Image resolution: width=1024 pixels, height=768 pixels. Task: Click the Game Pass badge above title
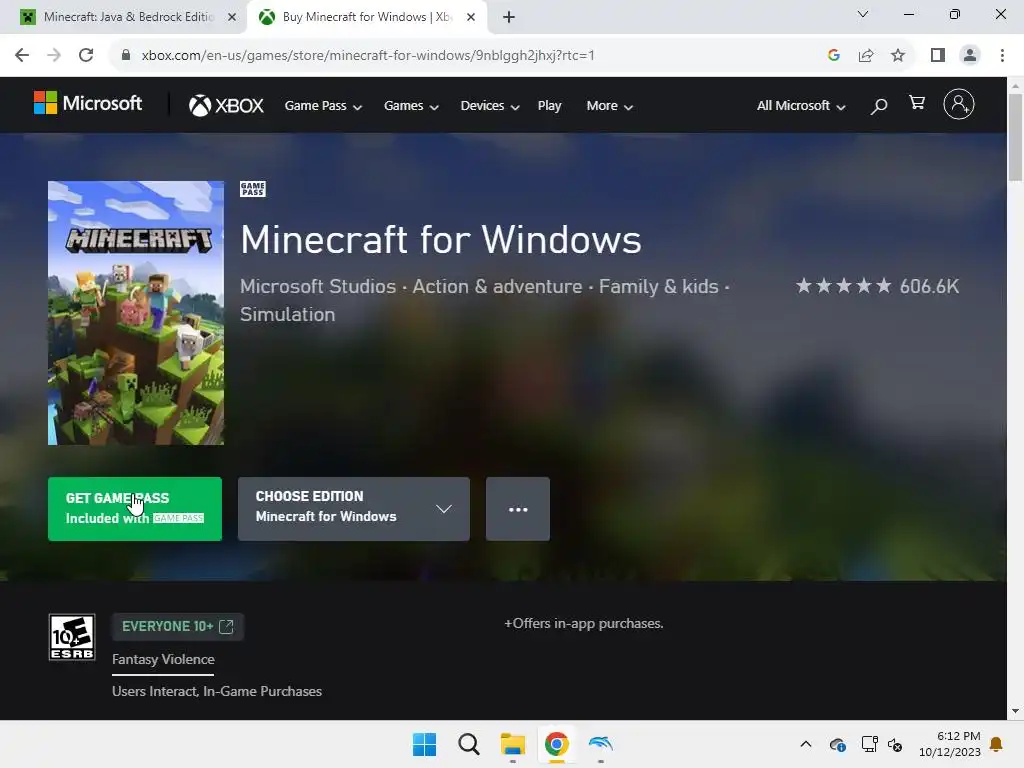pos(253,189)
